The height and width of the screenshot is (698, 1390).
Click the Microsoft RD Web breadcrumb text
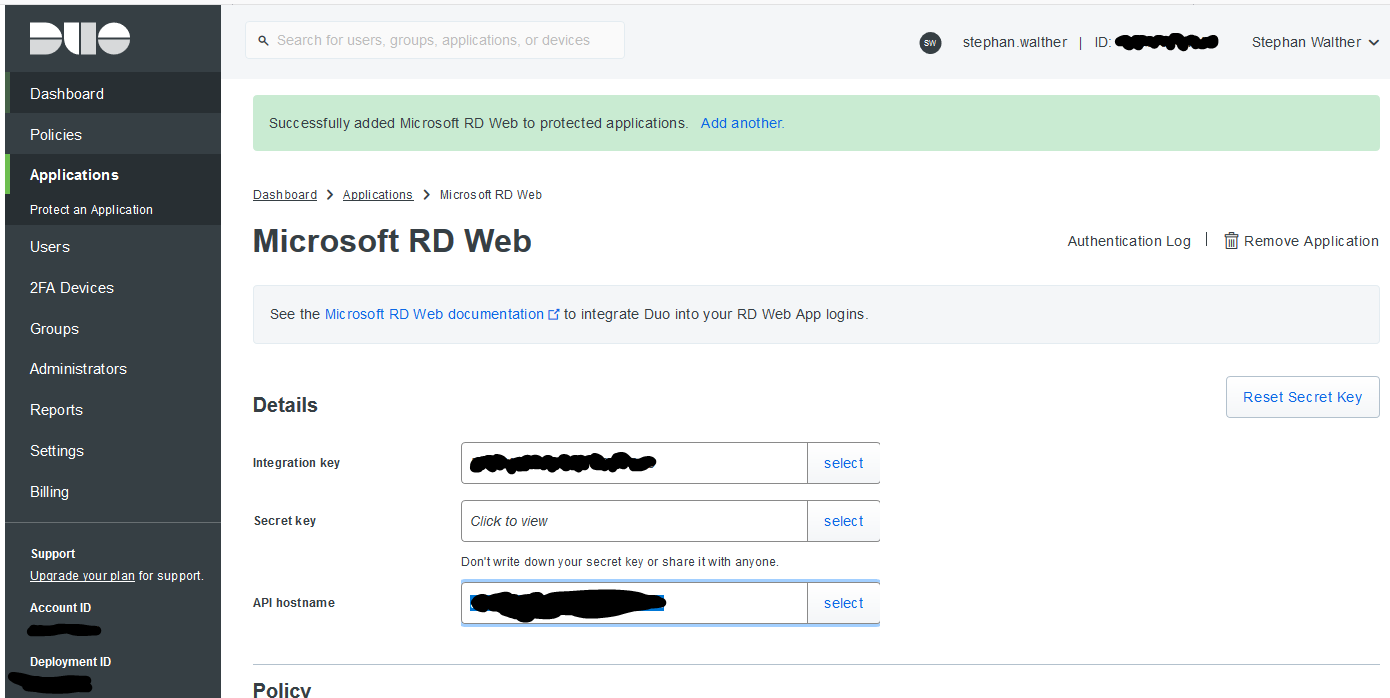coord(491,195)
